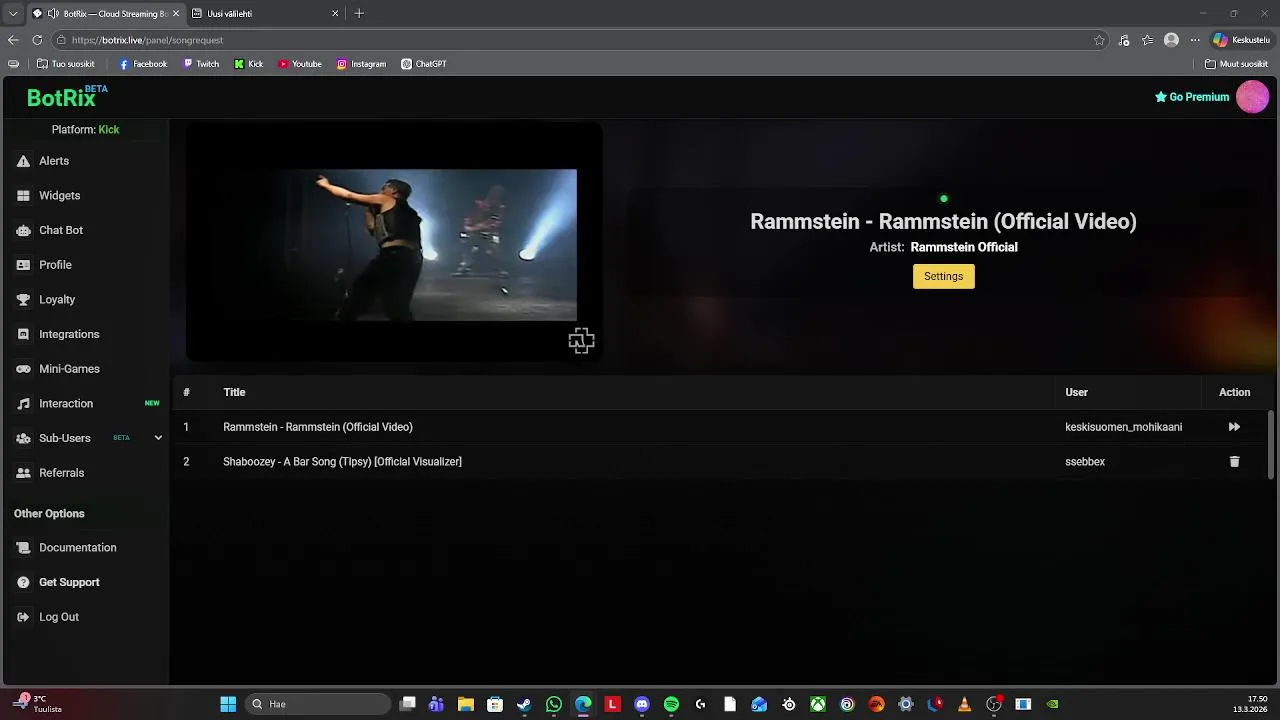Click the taskbar search box

pos(317,704)
